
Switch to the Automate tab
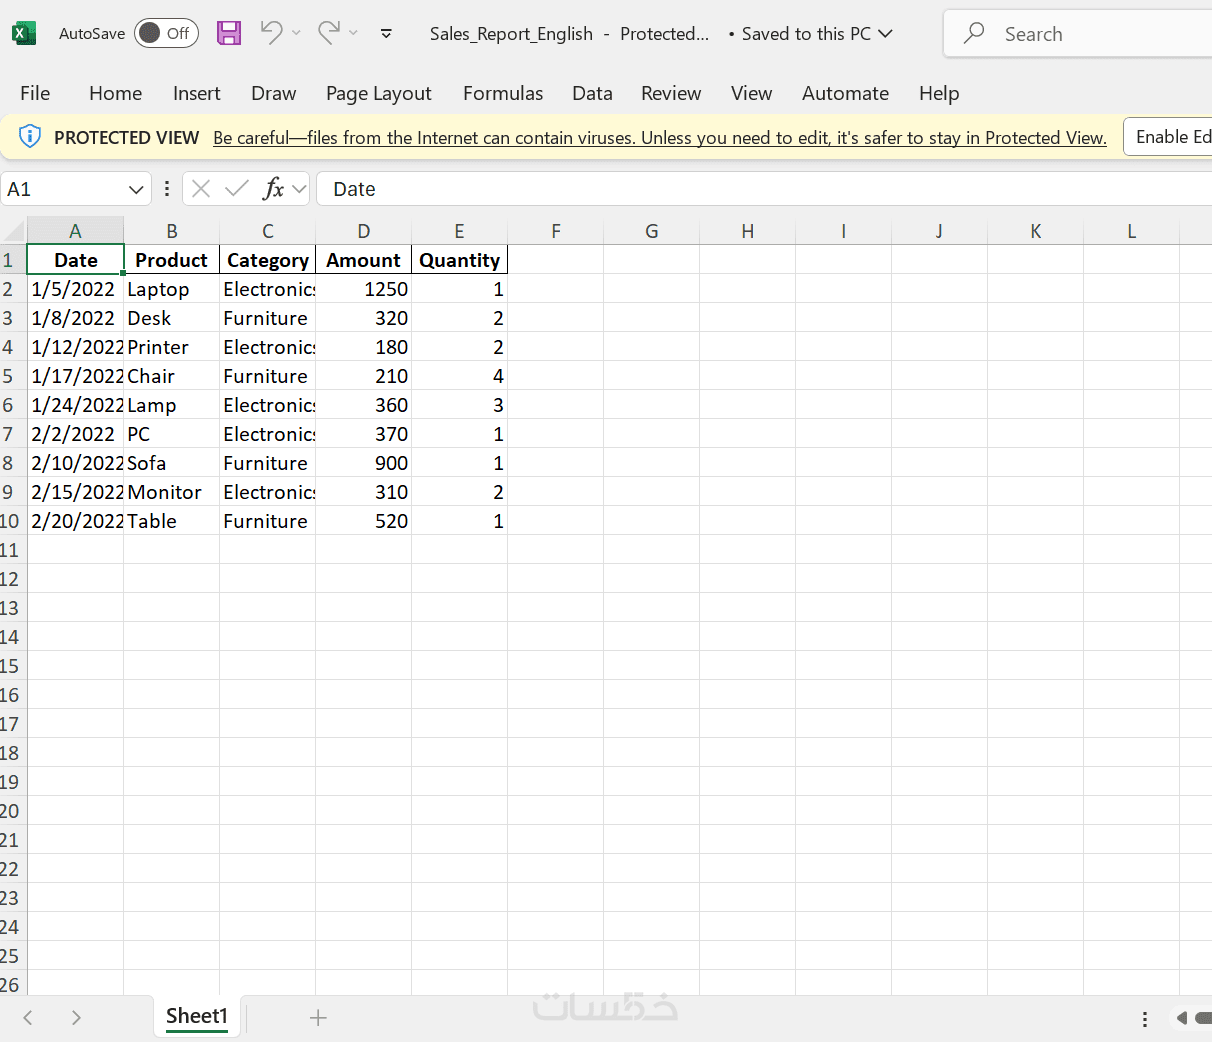pyautogui.click(x=845, y=93)
